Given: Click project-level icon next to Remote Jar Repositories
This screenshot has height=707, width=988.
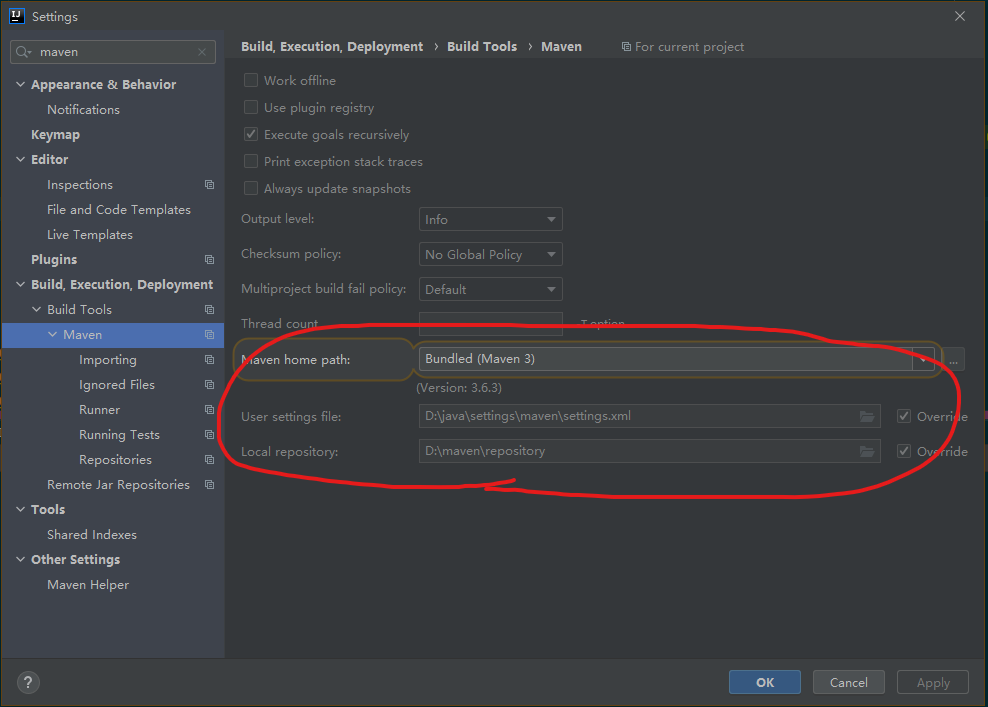Looking at the screenshot, I should (209, 485).
